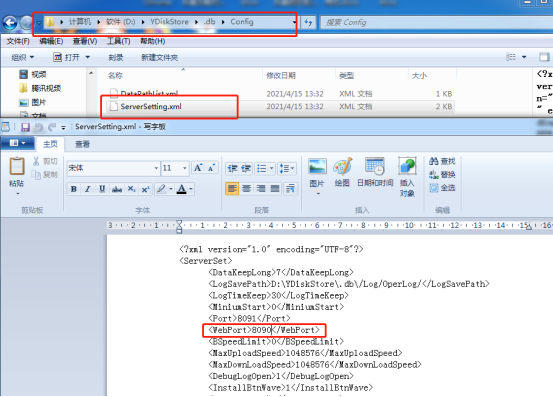The height and width of the screenshot is (397, 553).
Task: Open the font color picker arrow
Action: click(x=191, y=189)
